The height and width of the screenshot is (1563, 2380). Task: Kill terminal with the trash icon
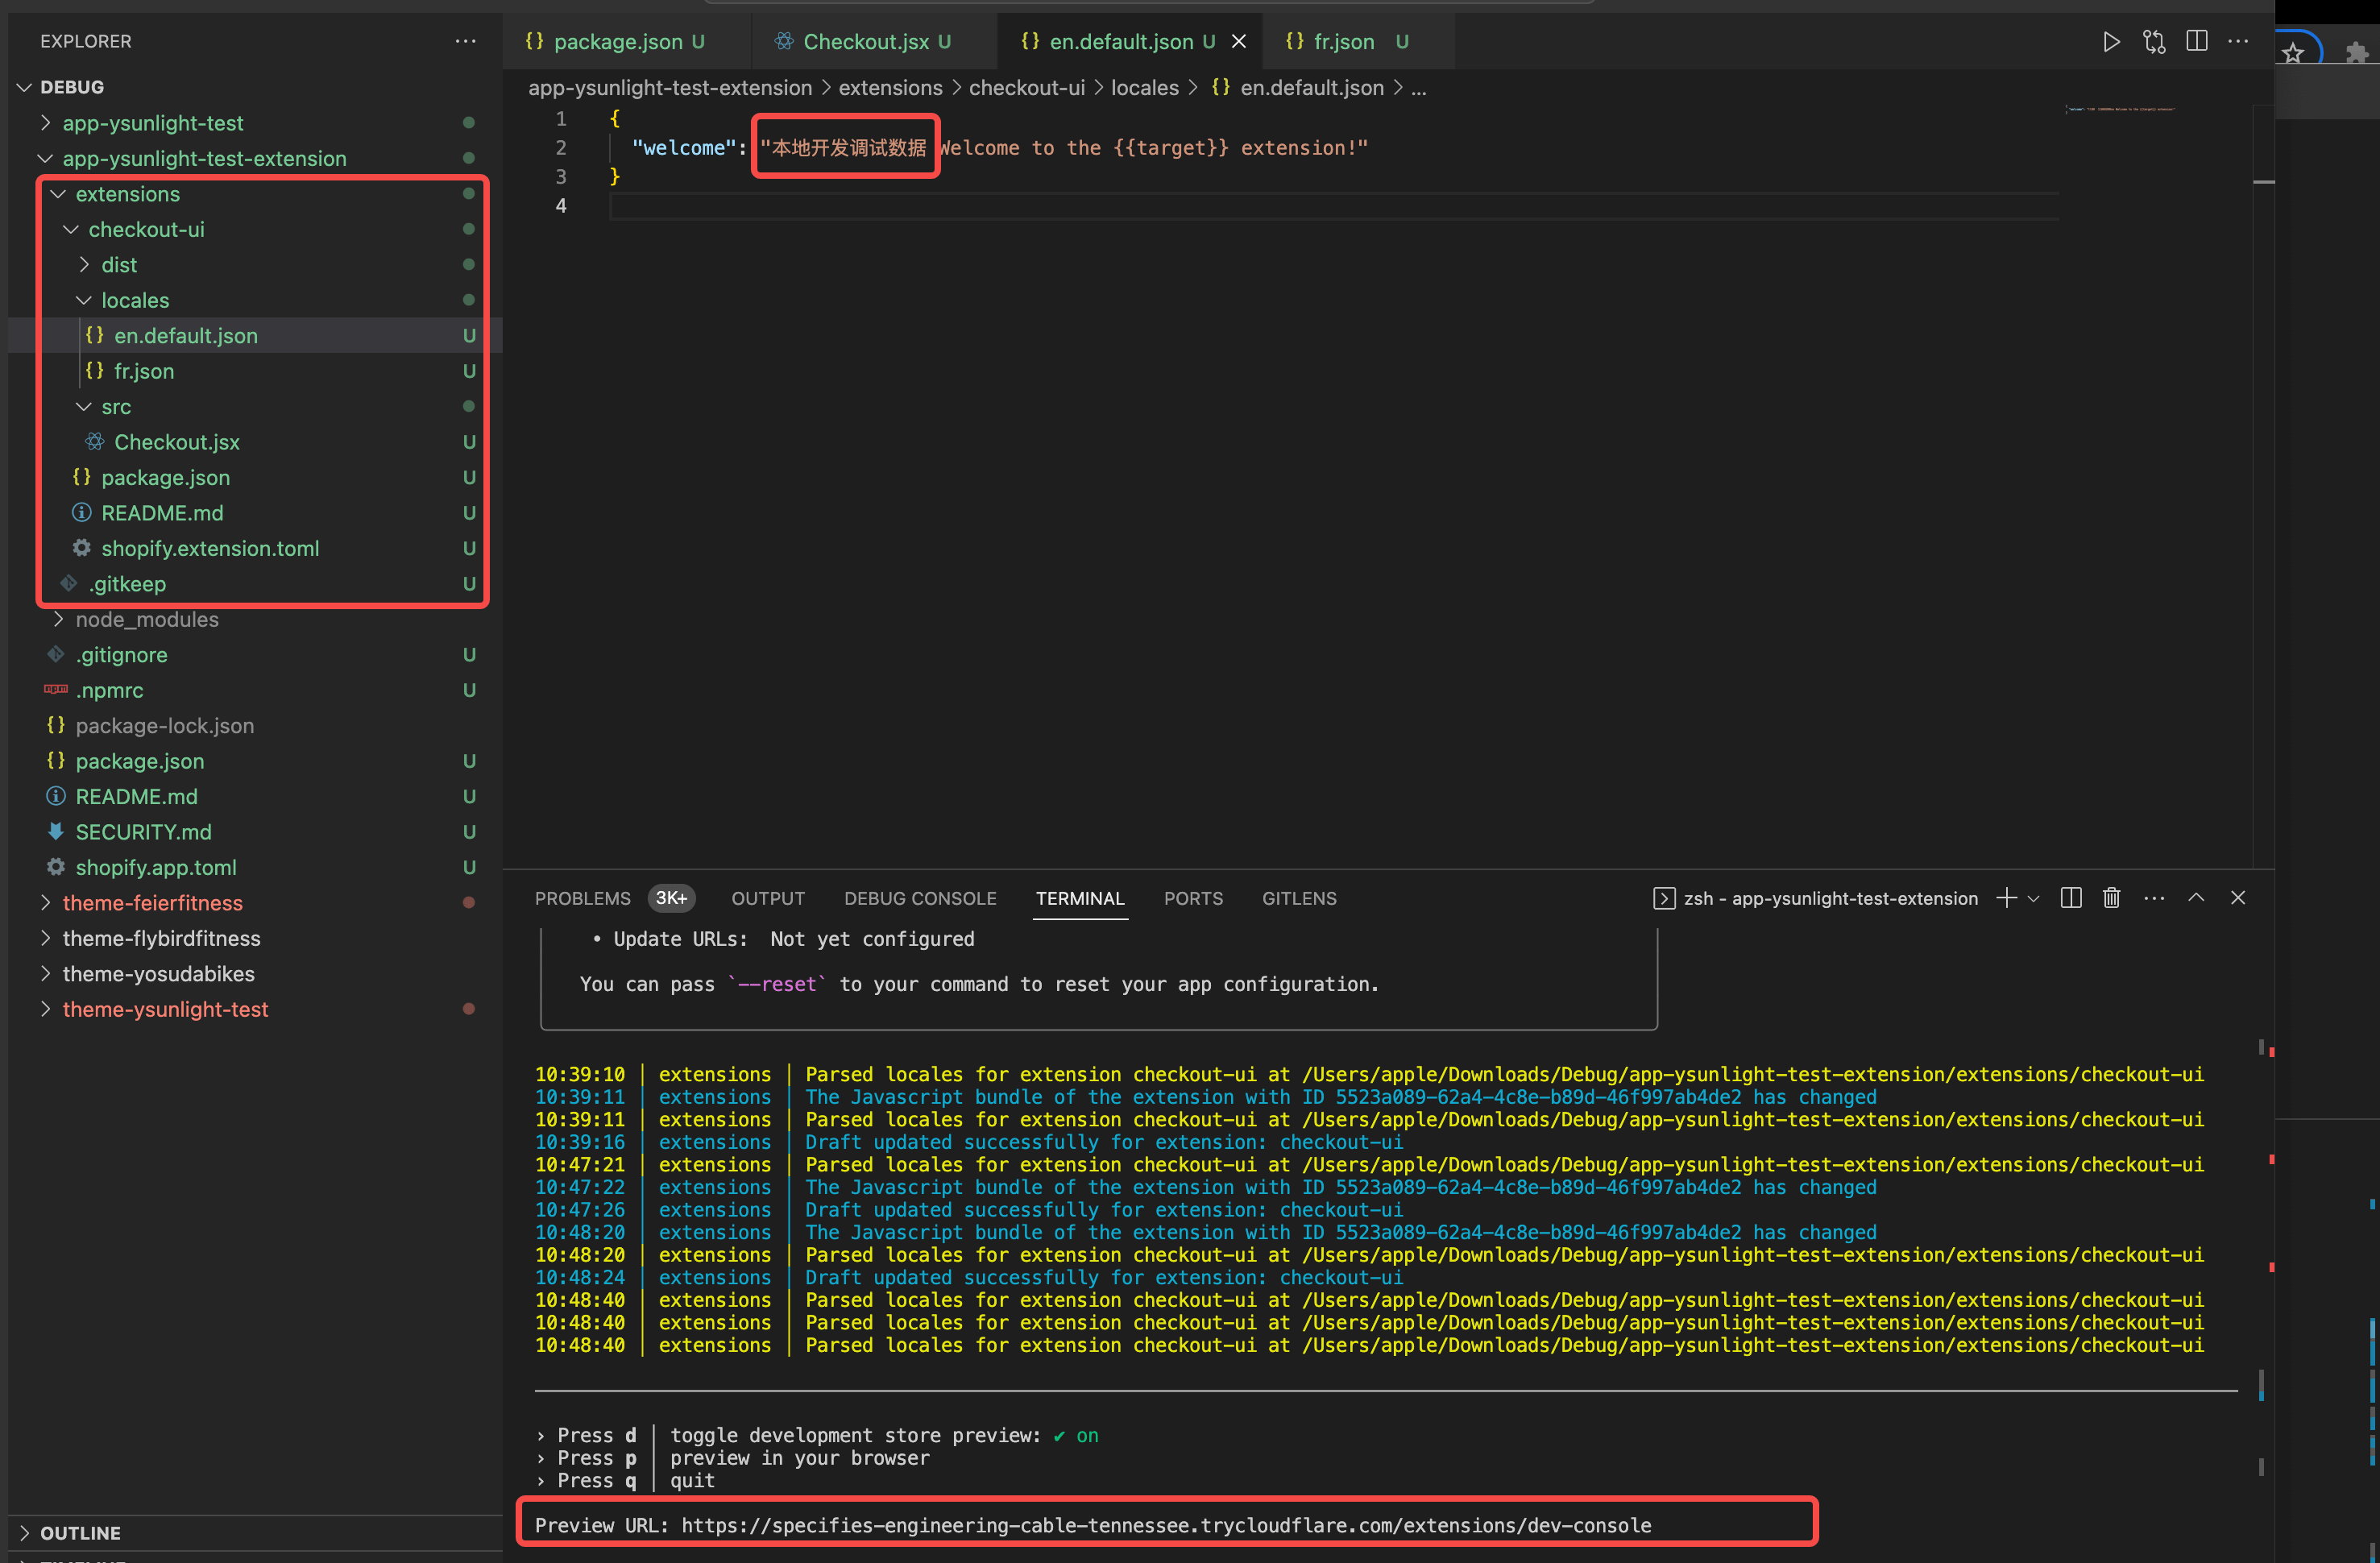pyautogui.click(x=2111, y=898)
